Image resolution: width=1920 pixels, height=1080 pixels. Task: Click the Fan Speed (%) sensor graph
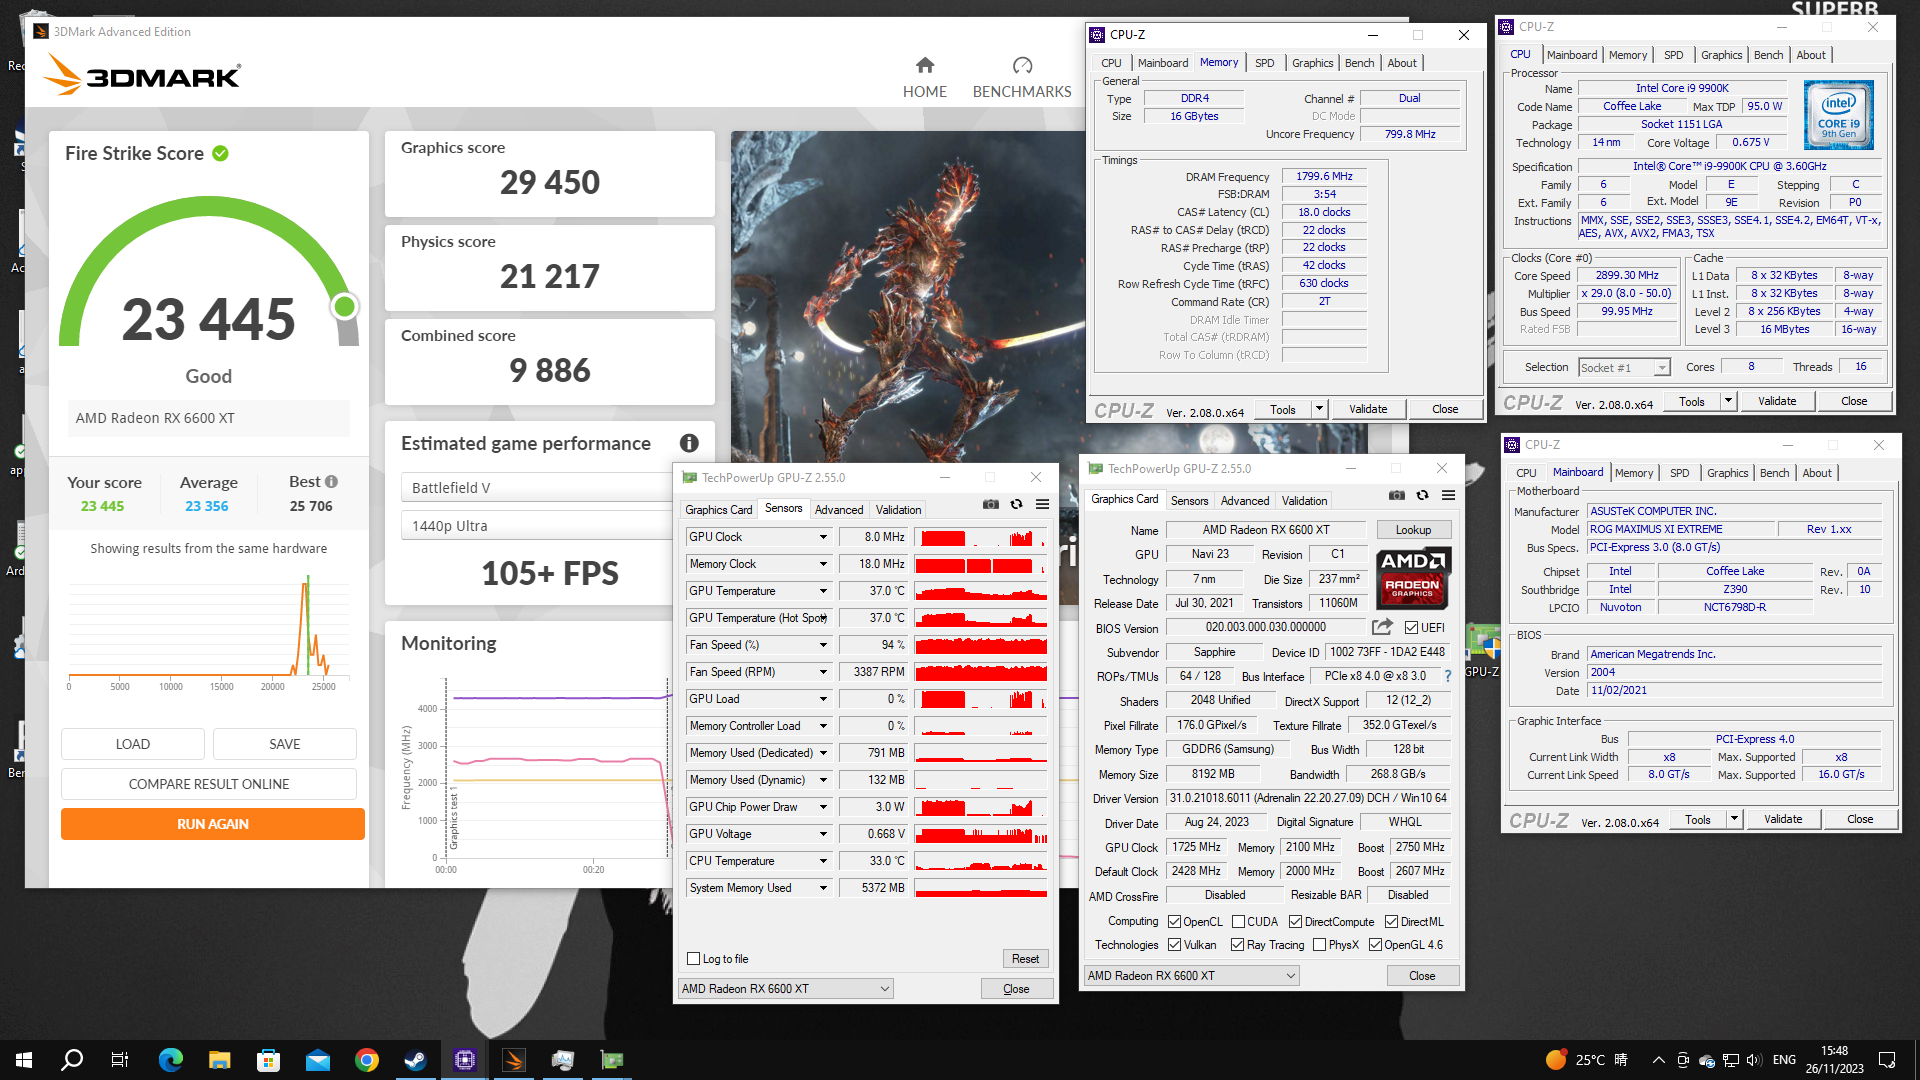(980, 645)
